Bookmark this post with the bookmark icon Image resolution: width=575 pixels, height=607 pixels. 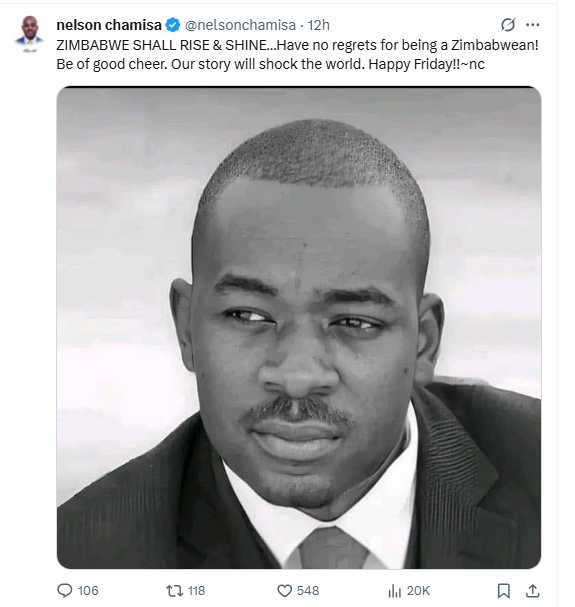(503, 591)
